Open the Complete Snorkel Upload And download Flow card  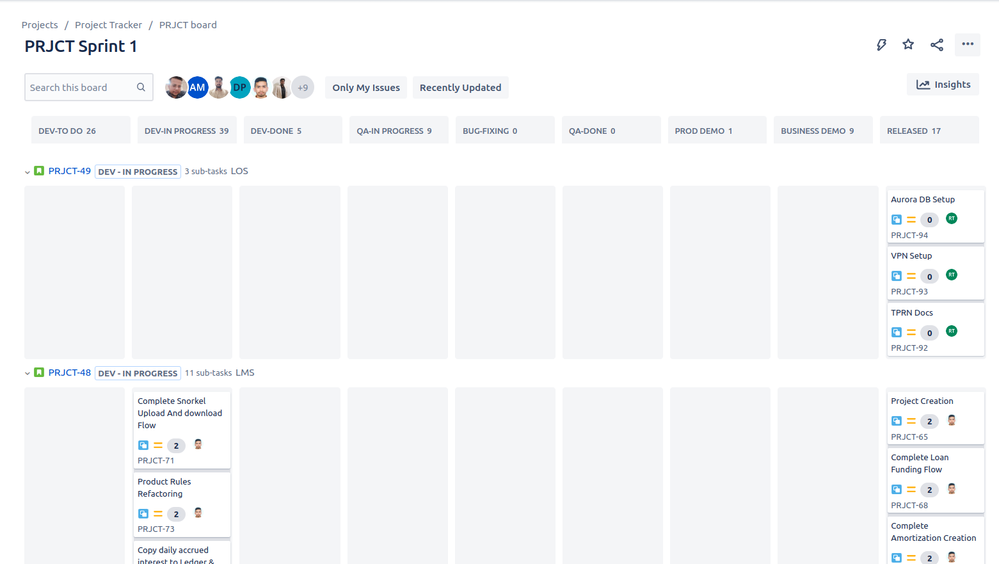[x=182, y=430]
